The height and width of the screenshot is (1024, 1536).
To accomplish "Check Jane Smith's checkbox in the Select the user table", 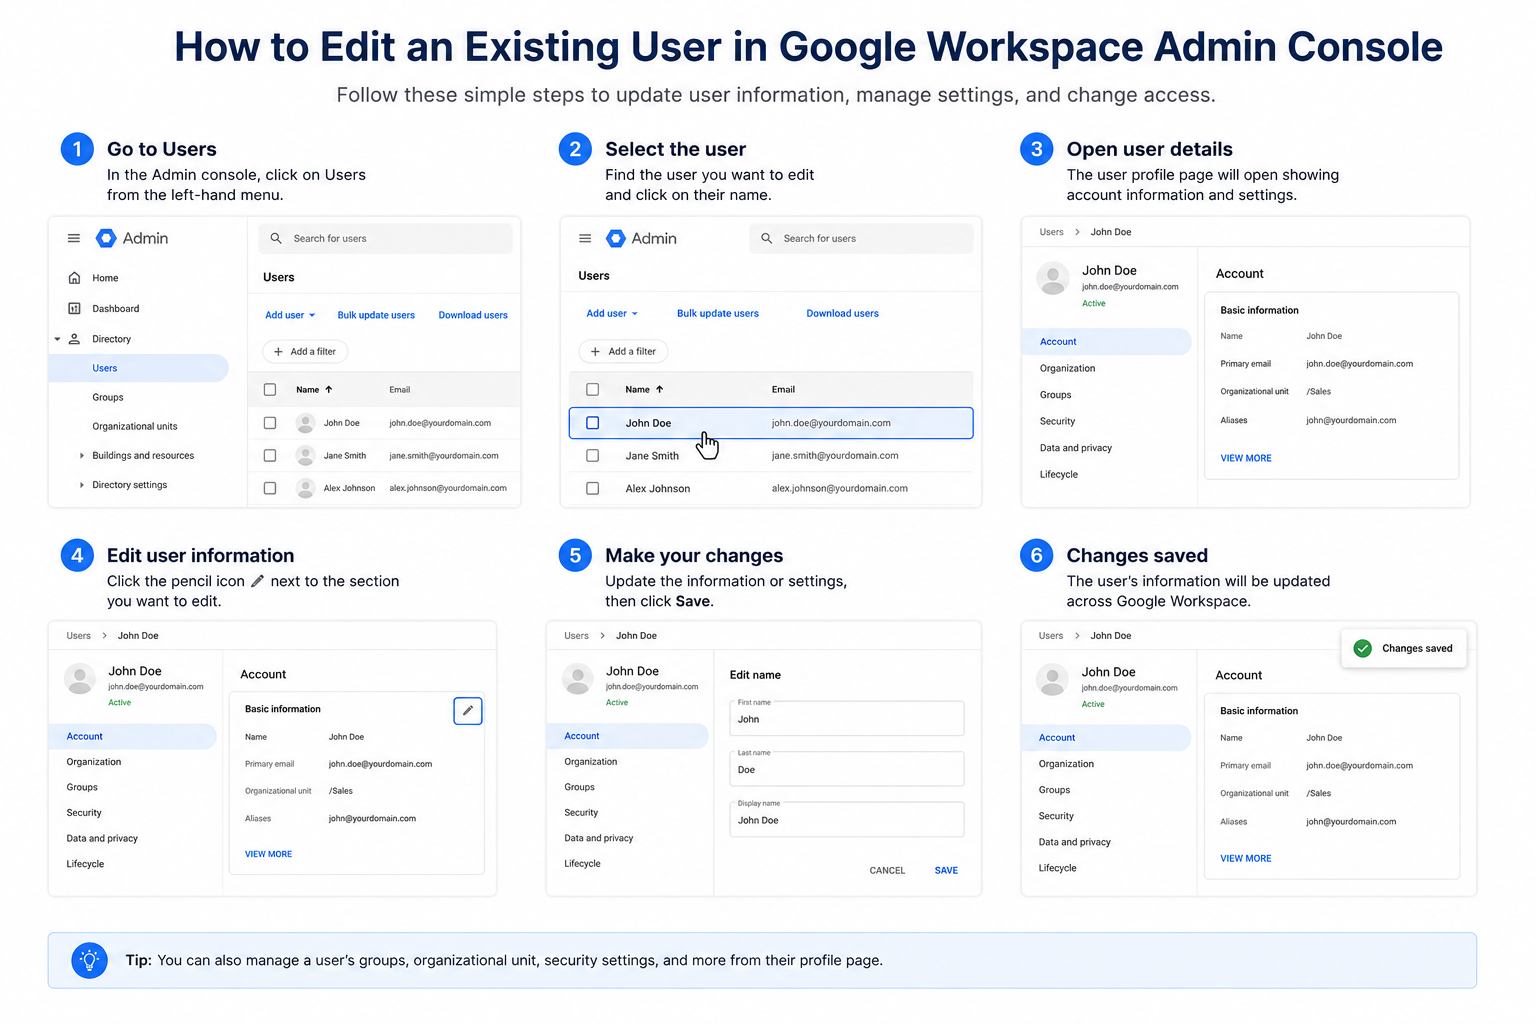I will [593, 455].
